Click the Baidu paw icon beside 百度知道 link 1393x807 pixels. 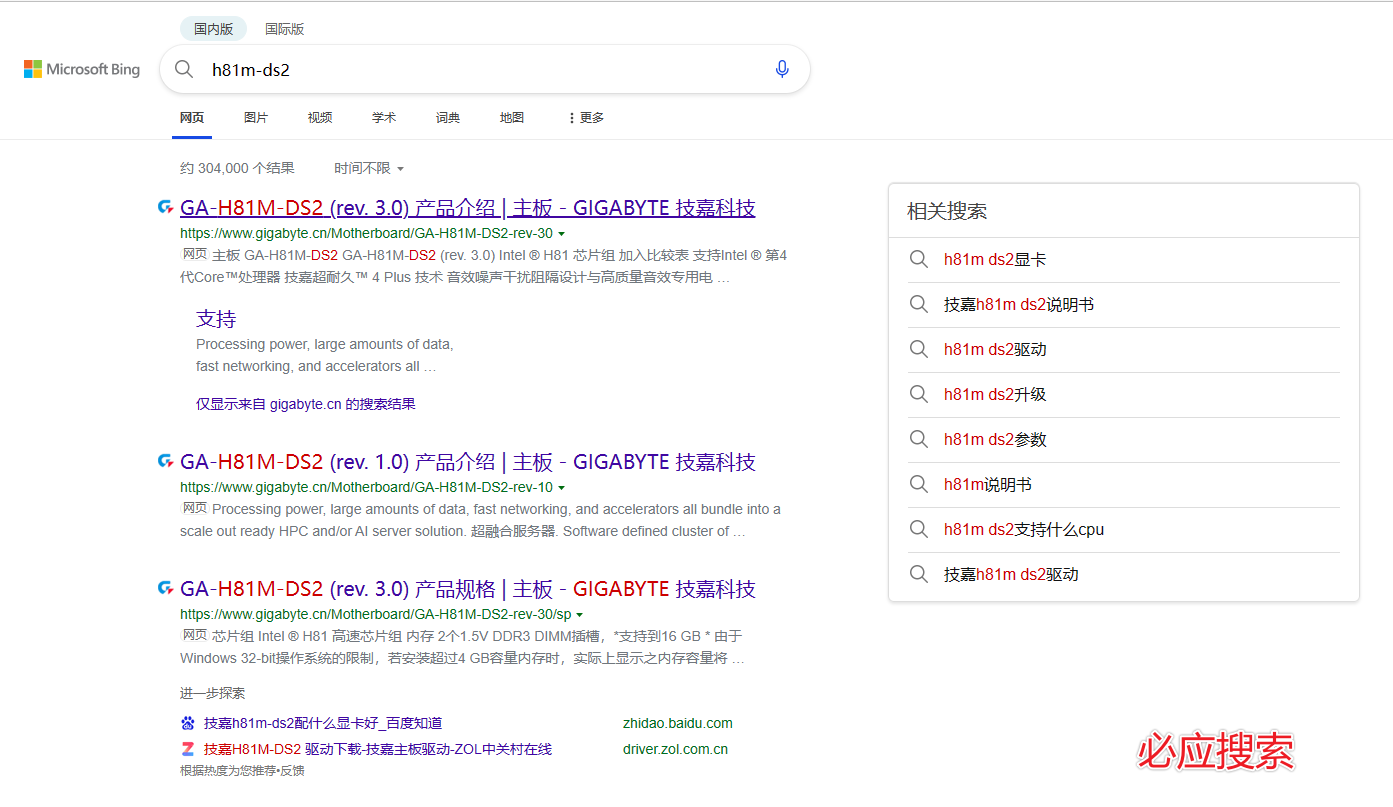(188, 723)
